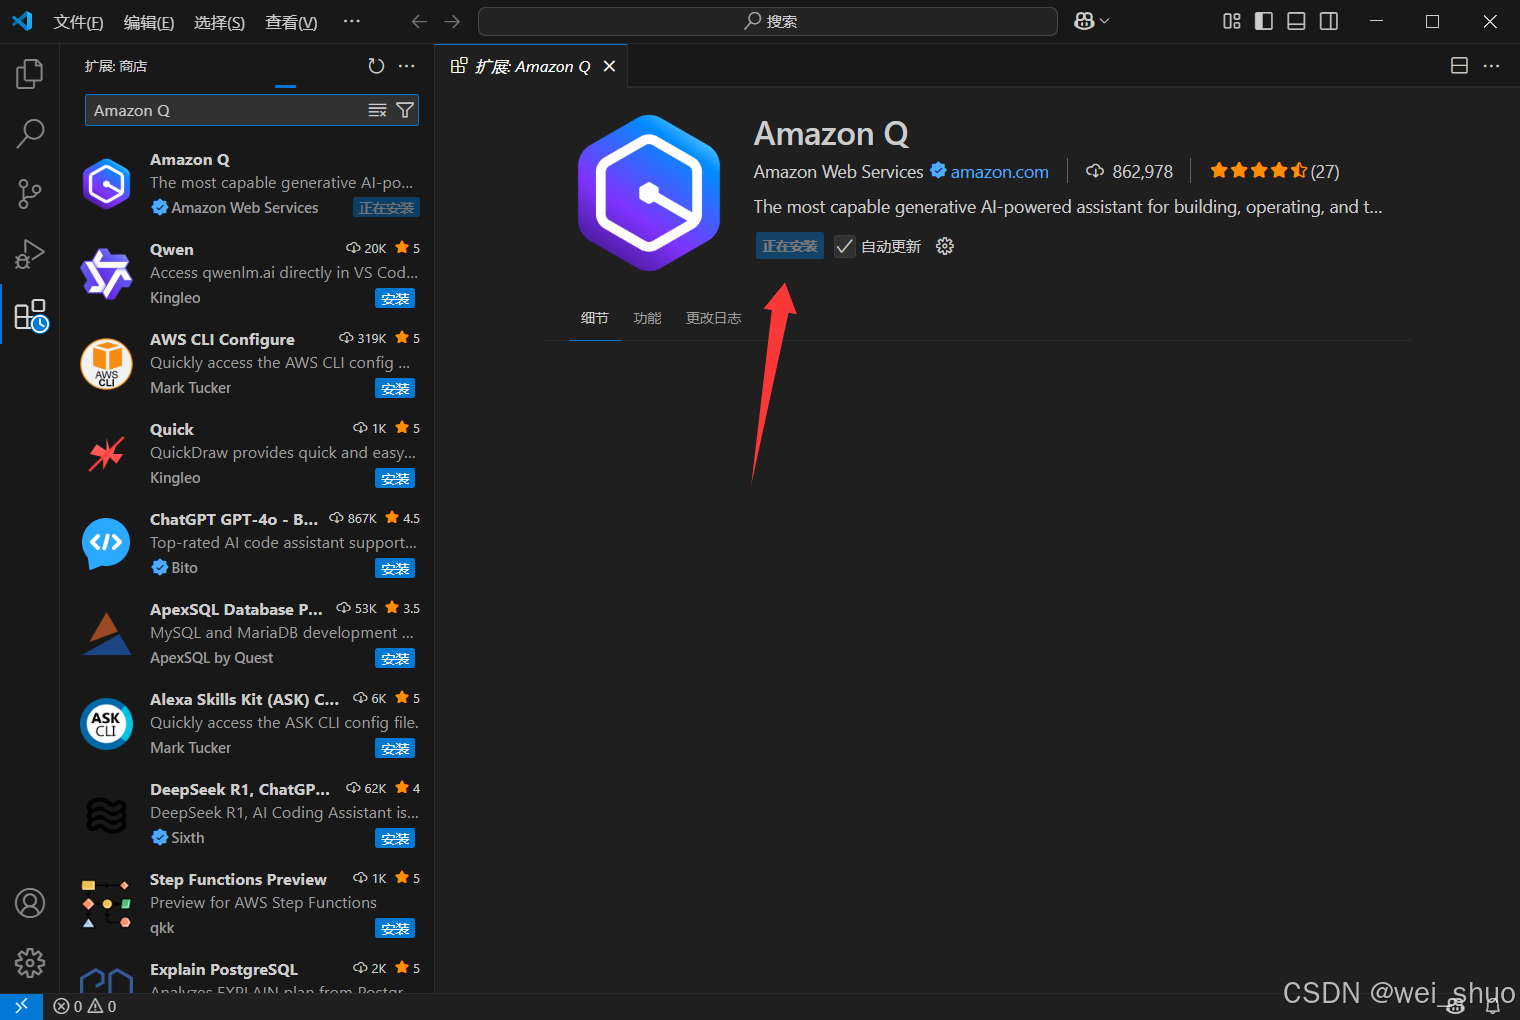
Task: Go back with the left navigation arrow
Action: click(419, 21)
